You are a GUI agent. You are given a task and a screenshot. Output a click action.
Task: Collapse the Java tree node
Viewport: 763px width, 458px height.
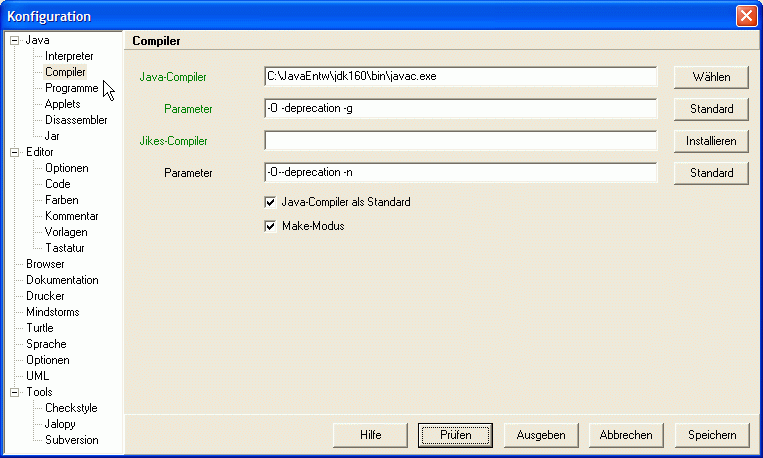pos(15,40)
